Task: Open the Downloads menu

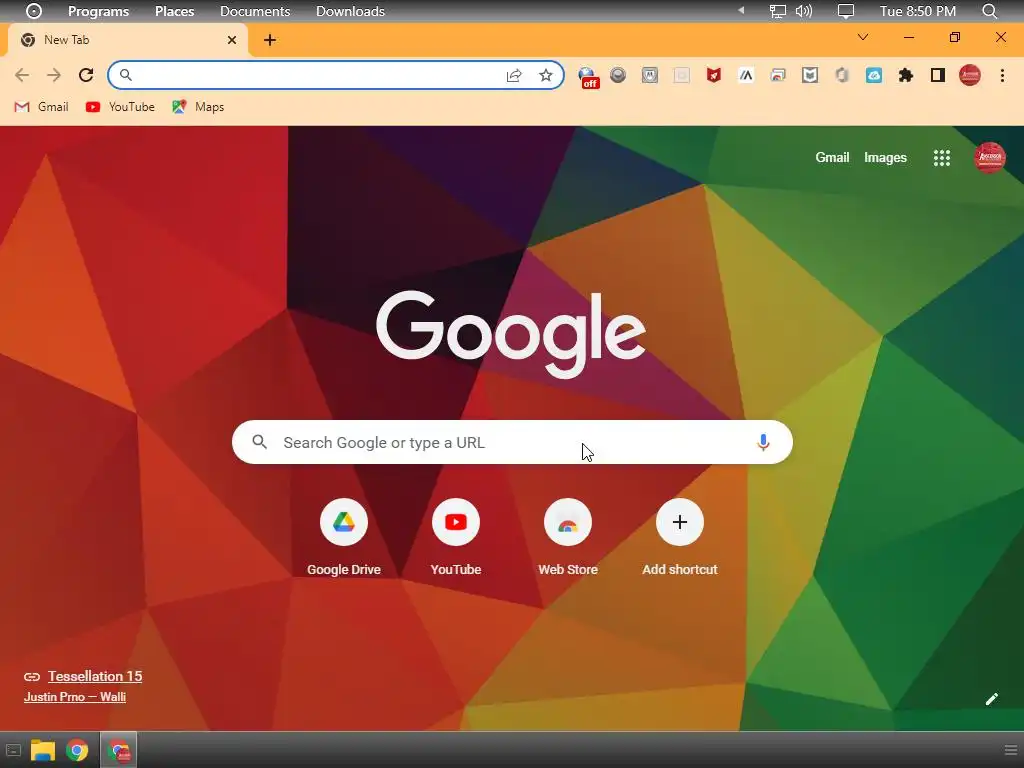Action: 350,11
